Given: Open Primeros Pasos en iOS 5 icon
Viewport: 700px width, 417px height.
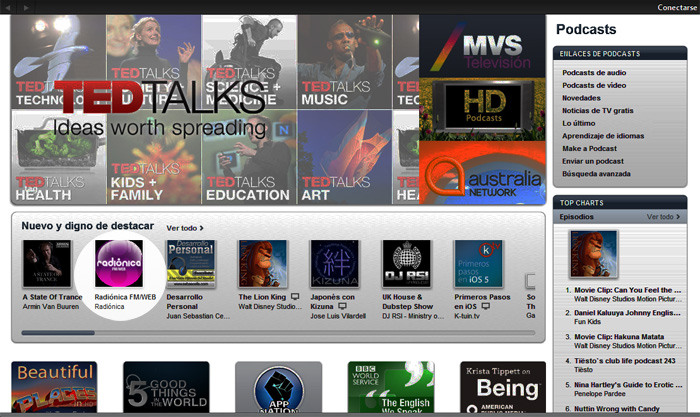Looking at the screenshot, I should click(478, 264).
